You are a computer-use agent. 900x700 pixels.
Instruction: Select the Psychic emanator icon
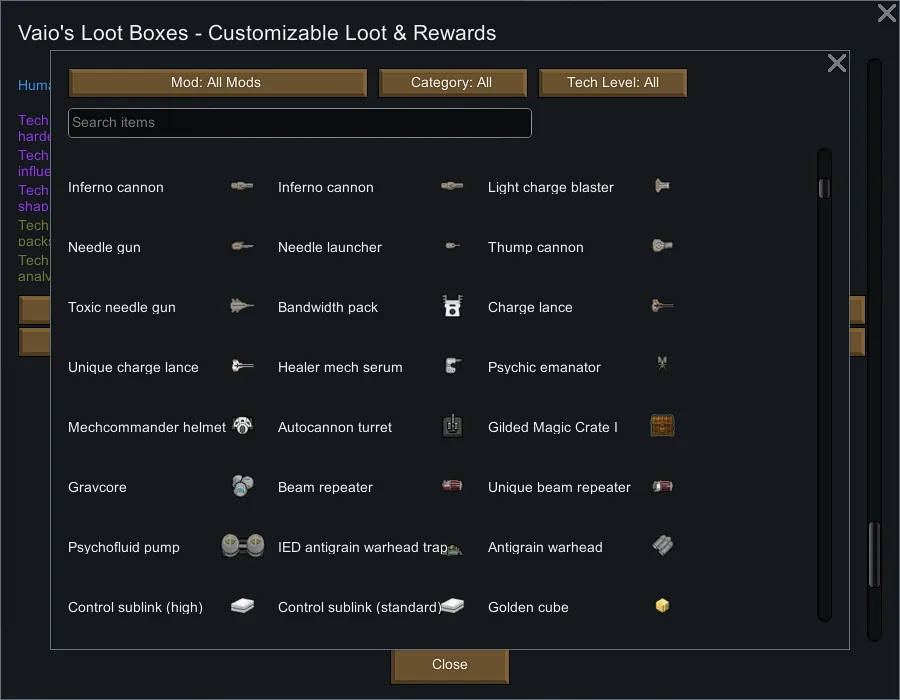[x=662, y=365]
